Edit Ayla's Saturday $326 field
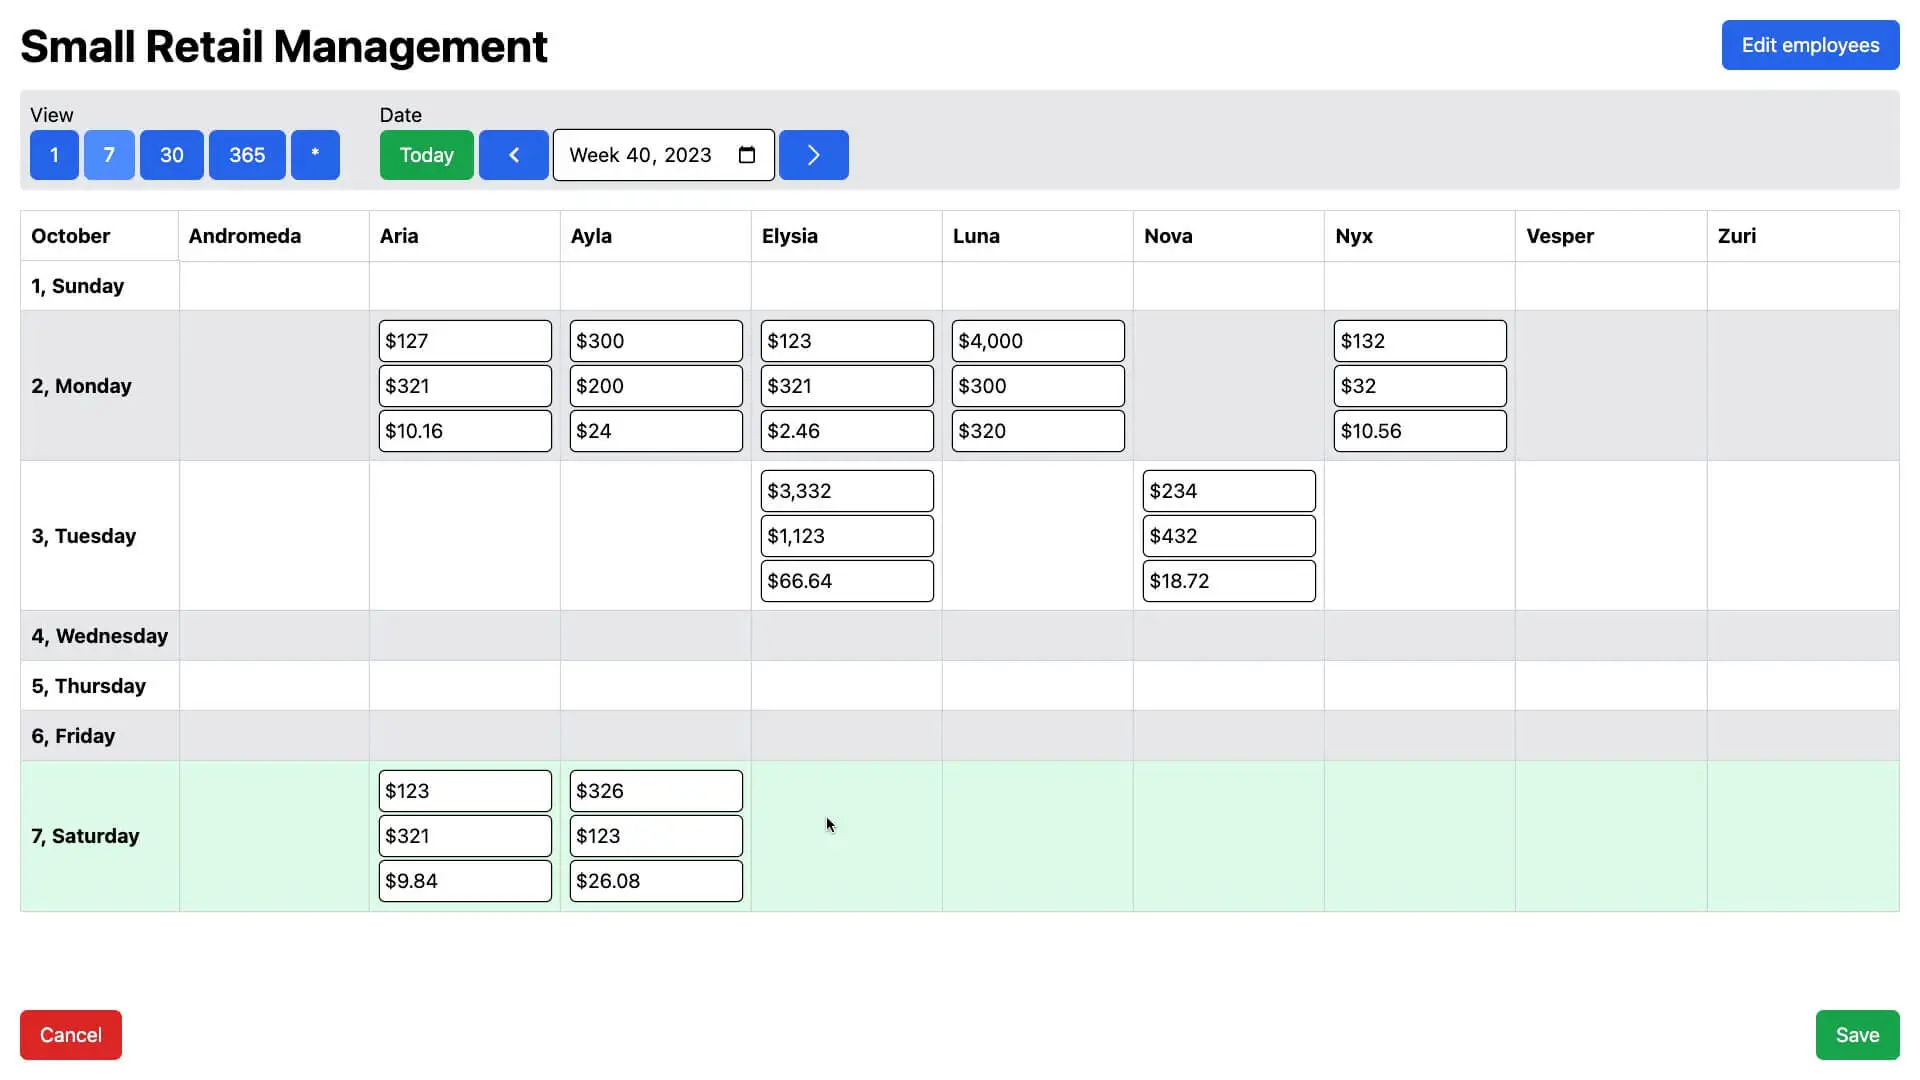 point(655,791)
